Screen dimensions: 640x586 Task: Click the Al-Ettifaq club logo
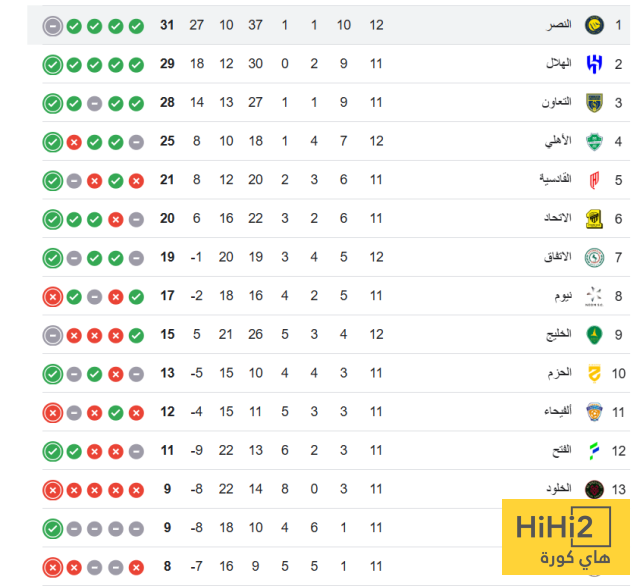click(x=594, y=257)
